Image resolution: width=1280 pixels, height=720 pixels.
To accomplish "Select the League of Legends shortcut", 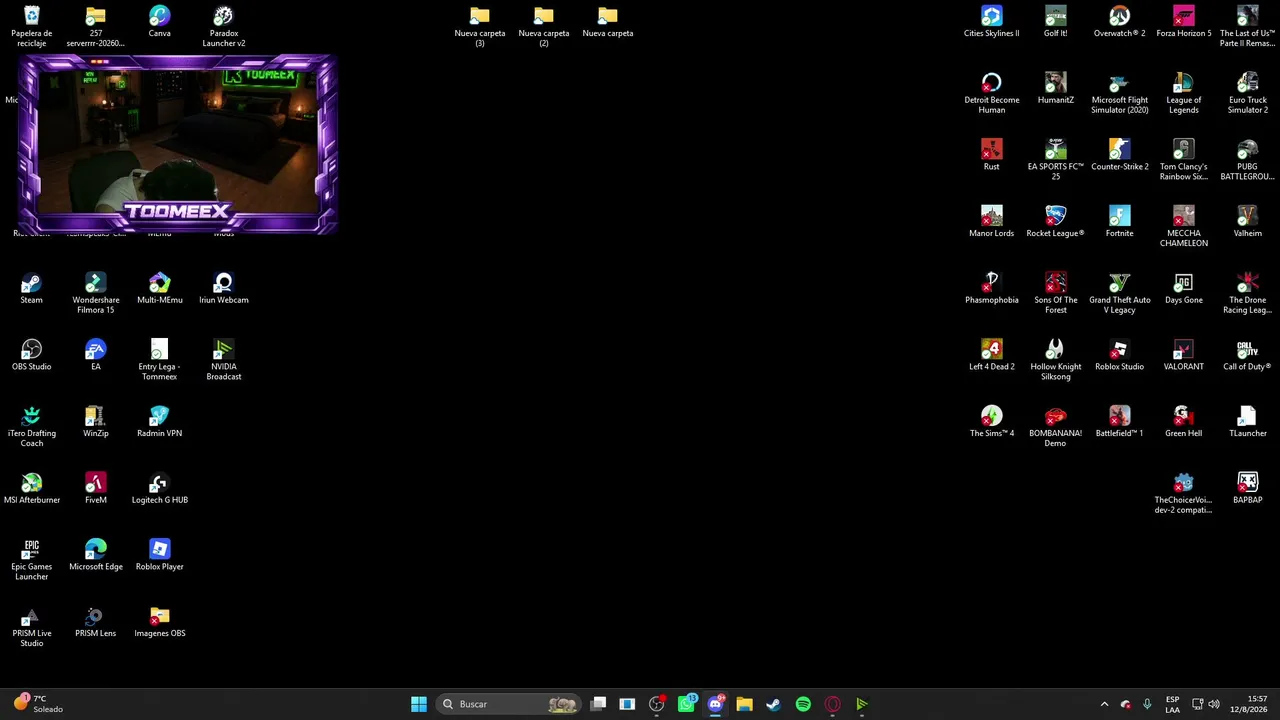I will tap(1184, 93).
